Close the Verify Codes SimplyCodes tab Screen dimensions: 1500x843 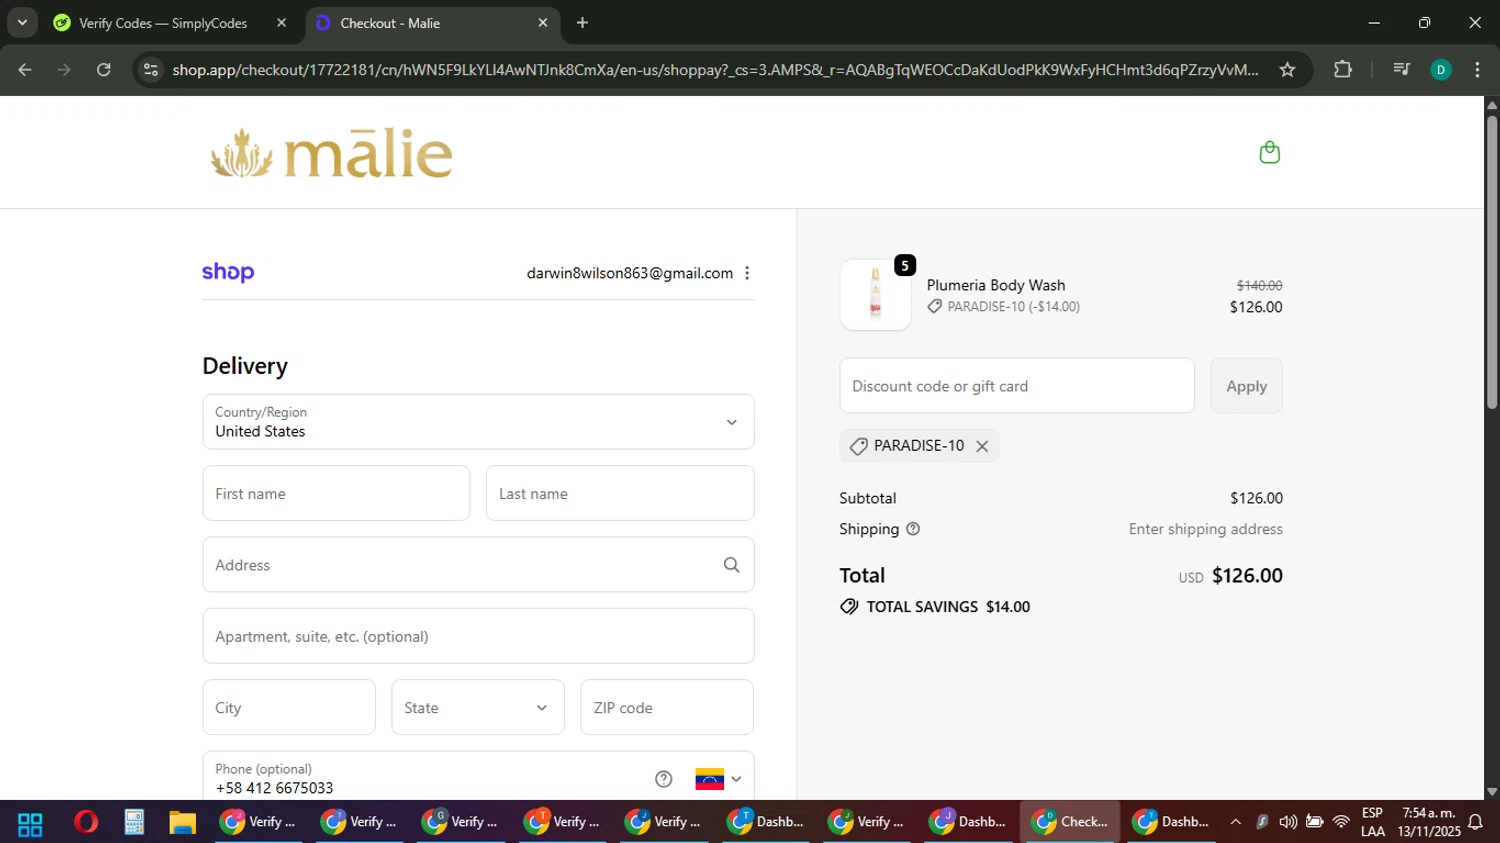pyautogui.click(x=282, y=22)
